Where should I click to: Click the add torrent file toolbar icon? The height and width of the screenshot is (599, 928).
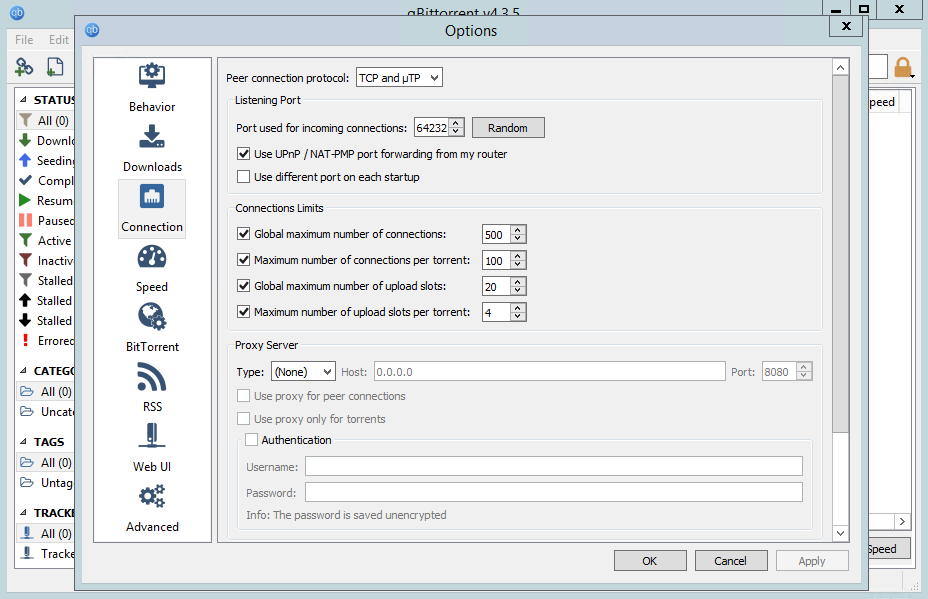coord(55,67)
